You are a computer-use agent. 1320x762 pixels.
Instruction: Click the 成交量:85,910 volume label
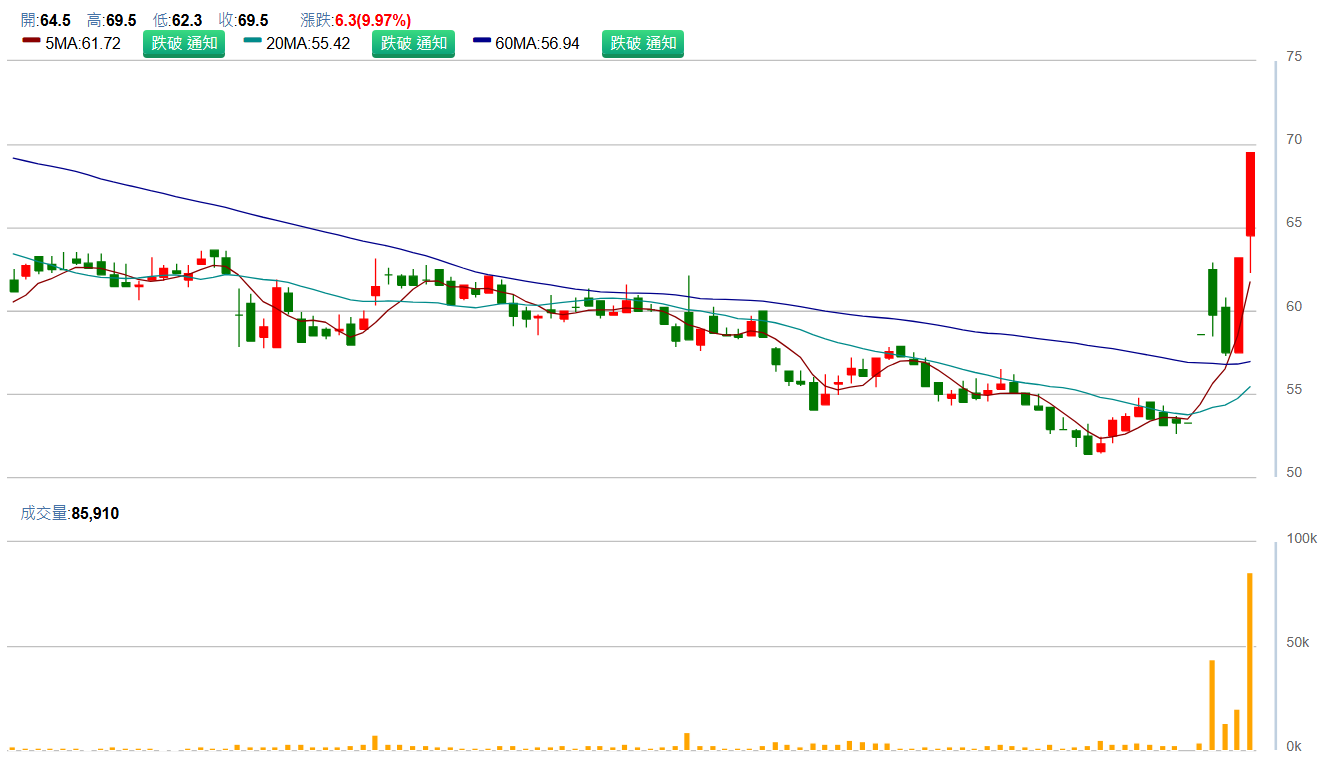[x=70, y=514]
